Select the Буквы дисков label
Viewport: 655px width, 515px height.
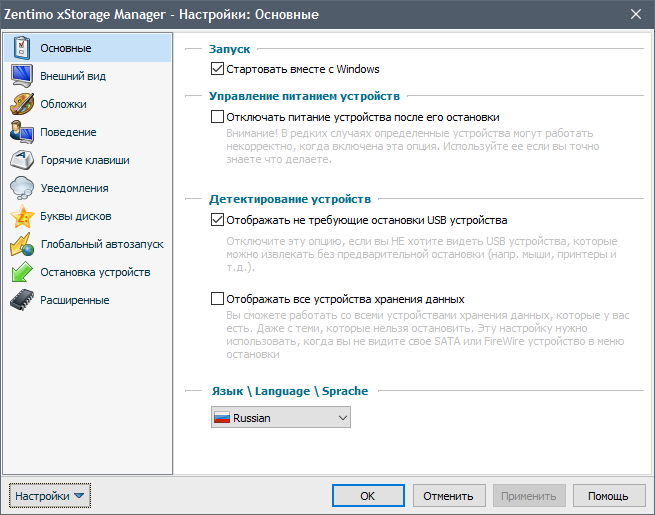76,216
